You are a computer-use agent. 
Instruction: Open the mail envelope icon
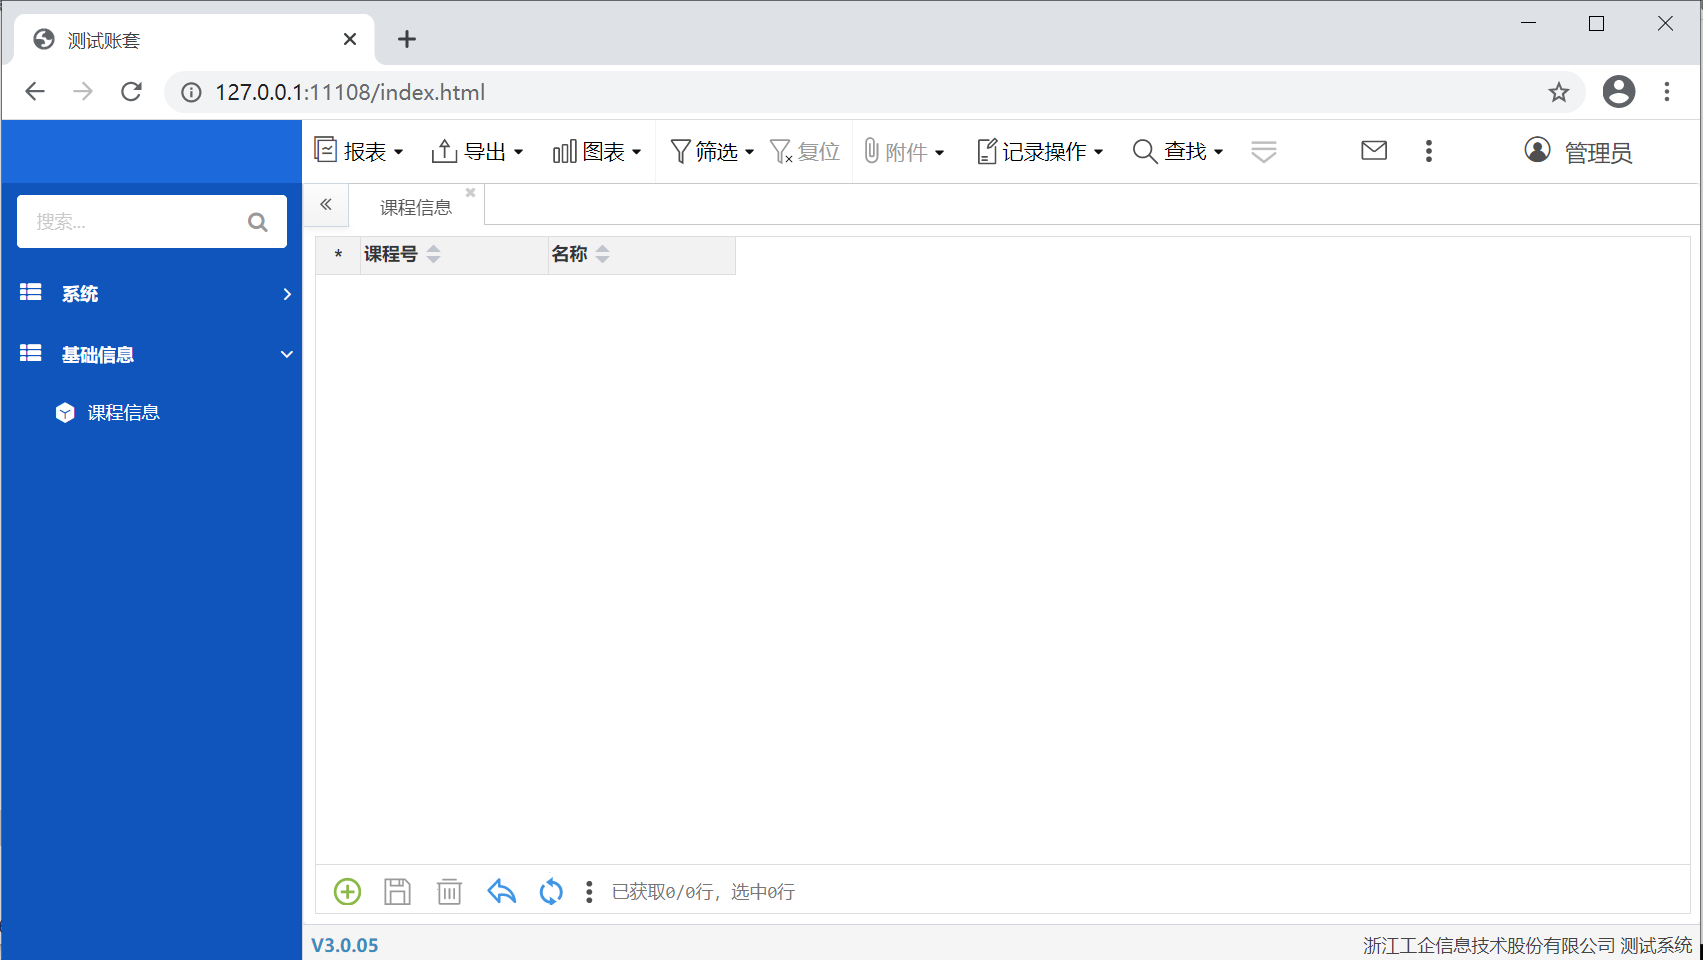(1374, 150)
